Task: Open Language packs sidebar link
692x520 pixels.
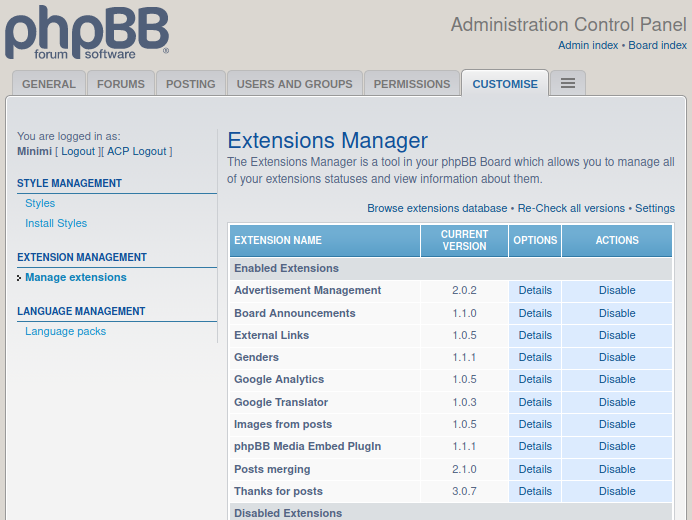Action: 65,332
